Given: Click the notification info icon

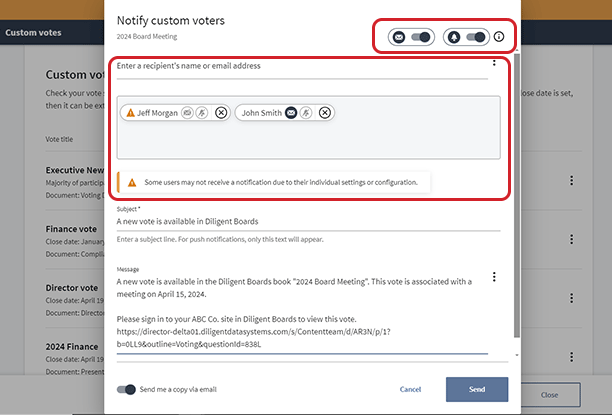Looking at the screenshot, I should [x=498, y=37].
